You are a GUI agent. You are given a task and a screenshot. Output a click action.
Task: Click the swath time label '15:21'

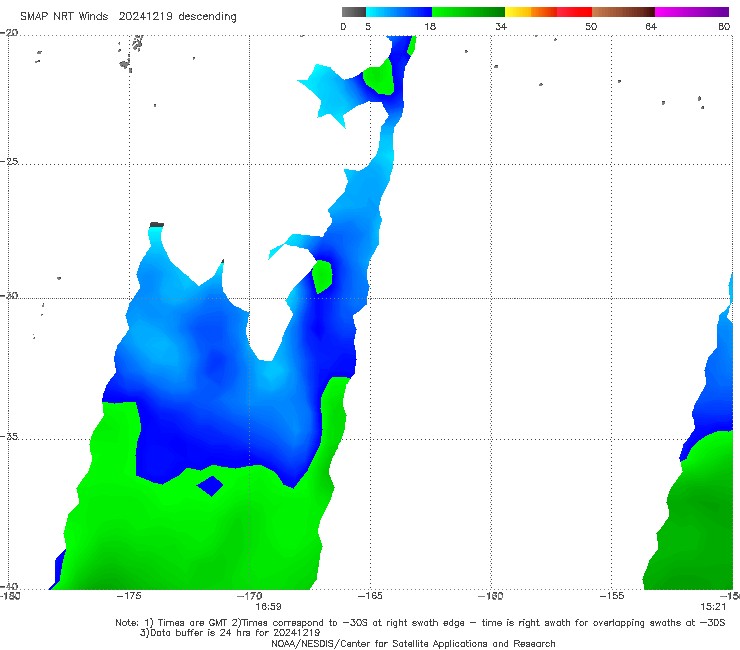point(713,607)
